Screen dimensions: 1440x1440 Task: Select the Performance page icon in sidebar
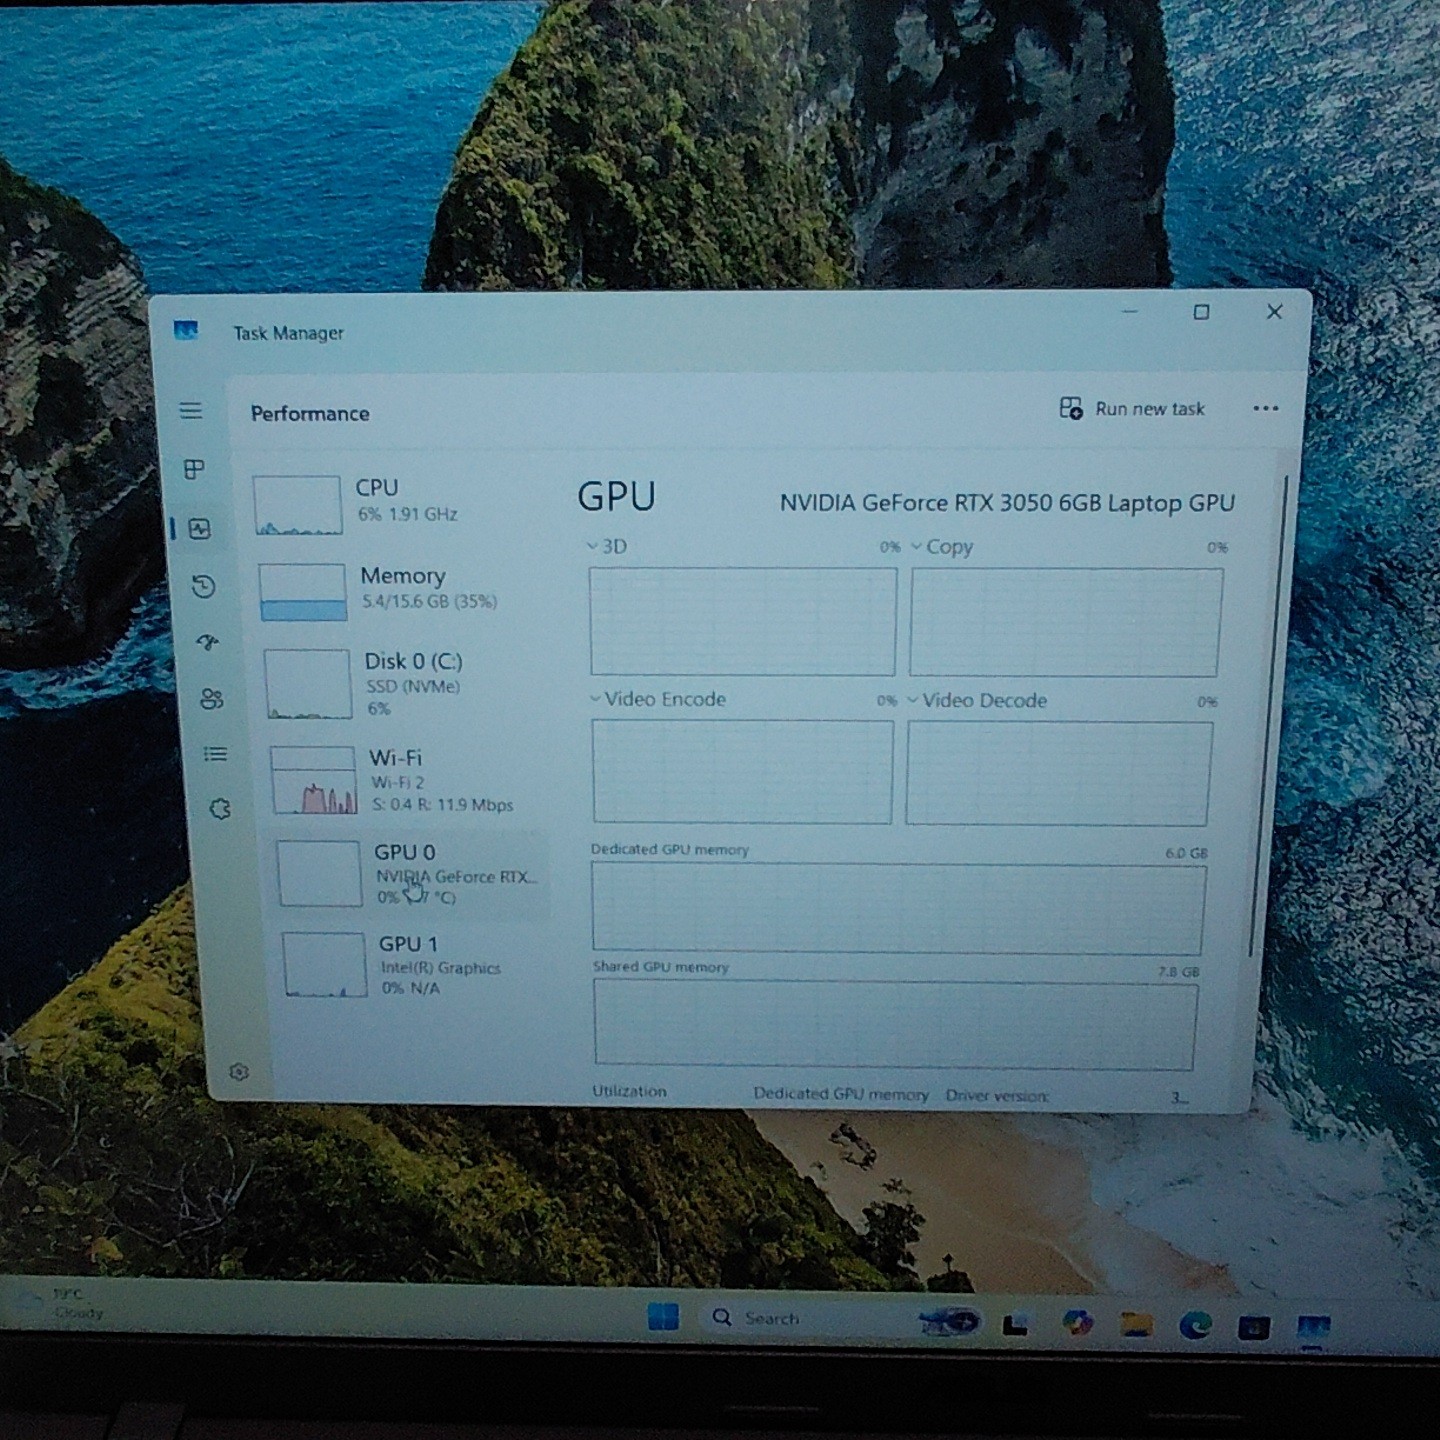tap(199, 528)
